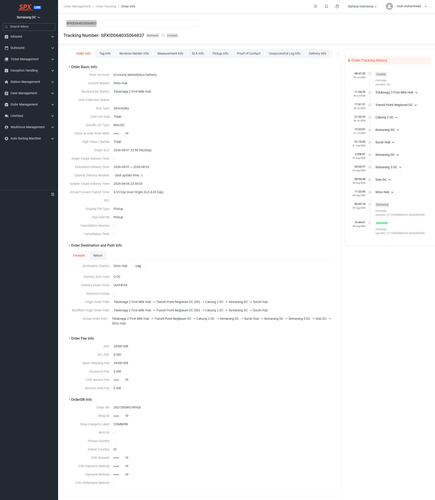Viewport: 435px width, 500px height.
Task: Reveal the Shop ID value
Action: point(127,416)
